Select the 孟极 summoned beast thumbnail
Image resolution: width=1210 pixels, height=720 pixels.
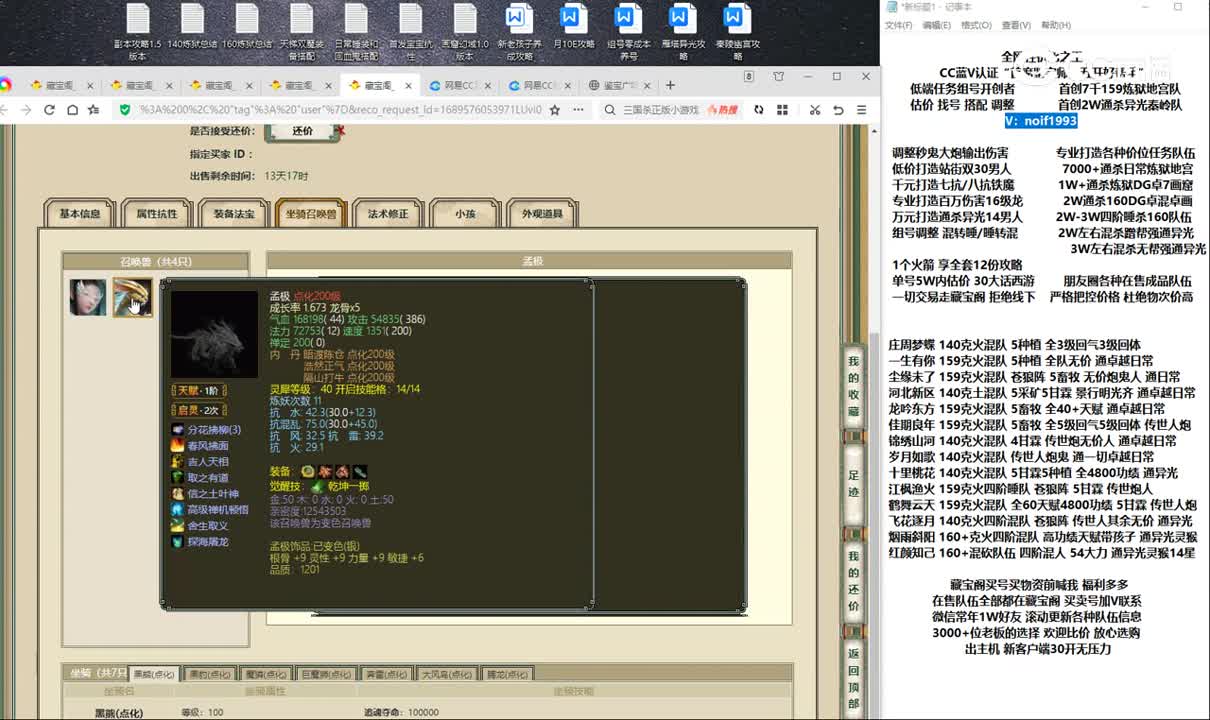pos(131,297)
